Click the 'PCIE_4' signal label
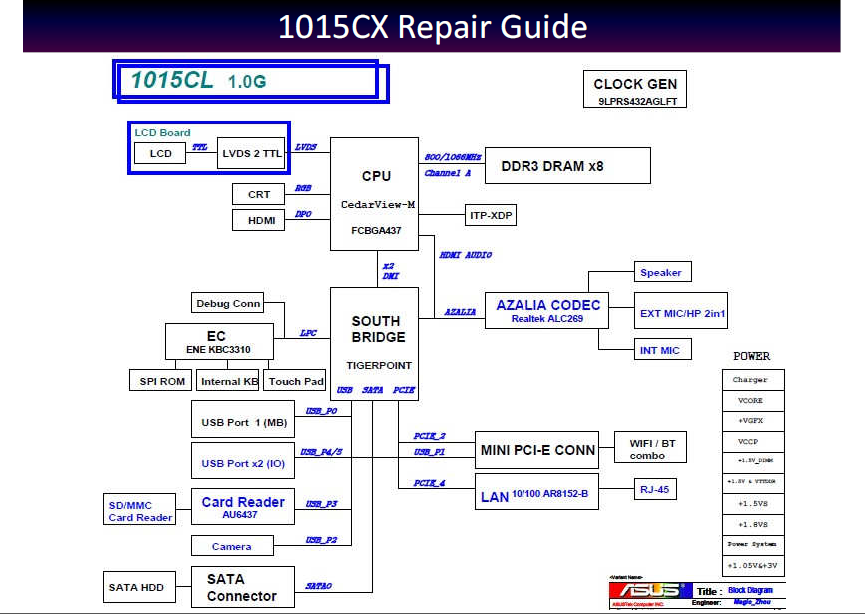 (429, 483)
